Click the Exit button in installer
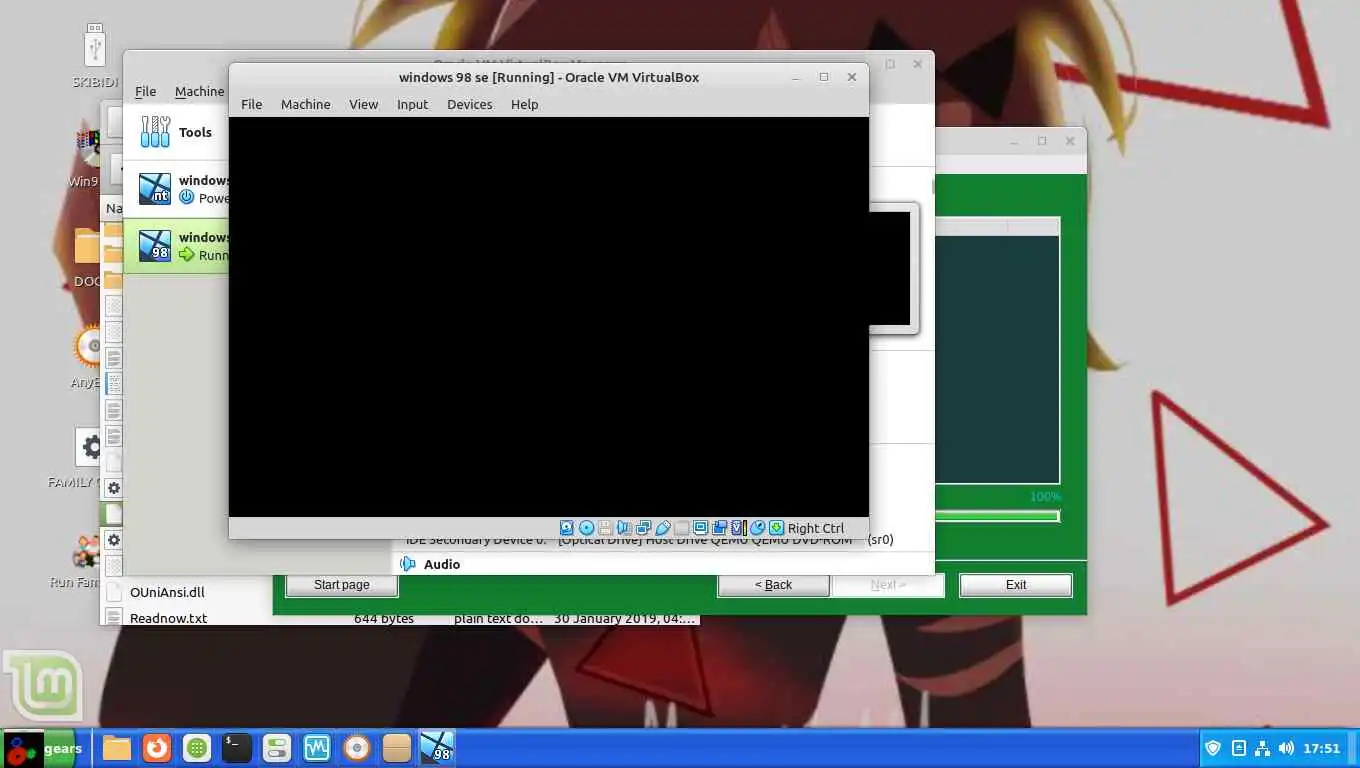Screen dimensions: 1360x768 [1016, 585]
